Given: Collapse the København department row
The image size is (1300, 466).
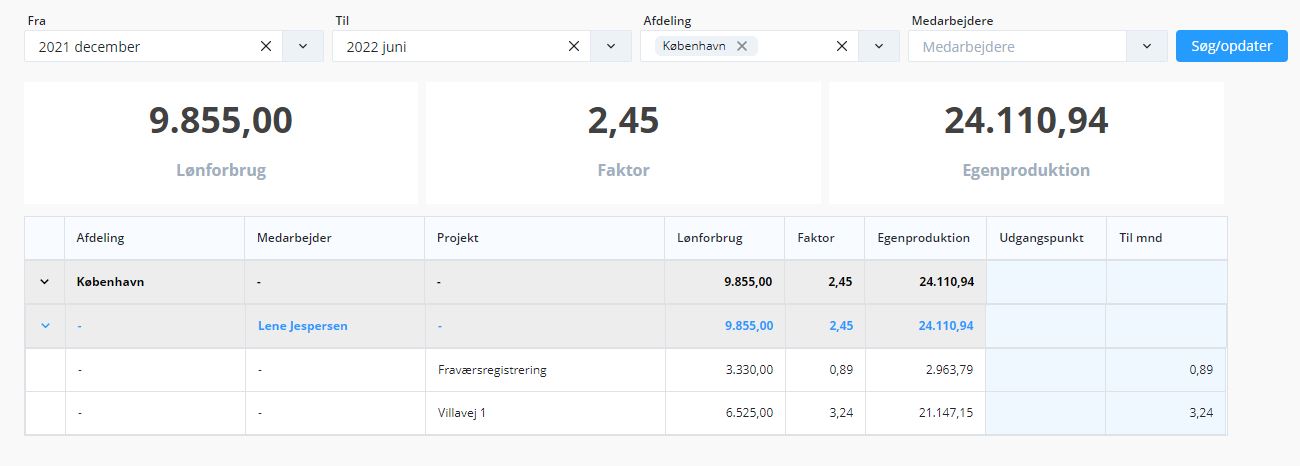Looking at the screenshot, I should pos(44,282).
